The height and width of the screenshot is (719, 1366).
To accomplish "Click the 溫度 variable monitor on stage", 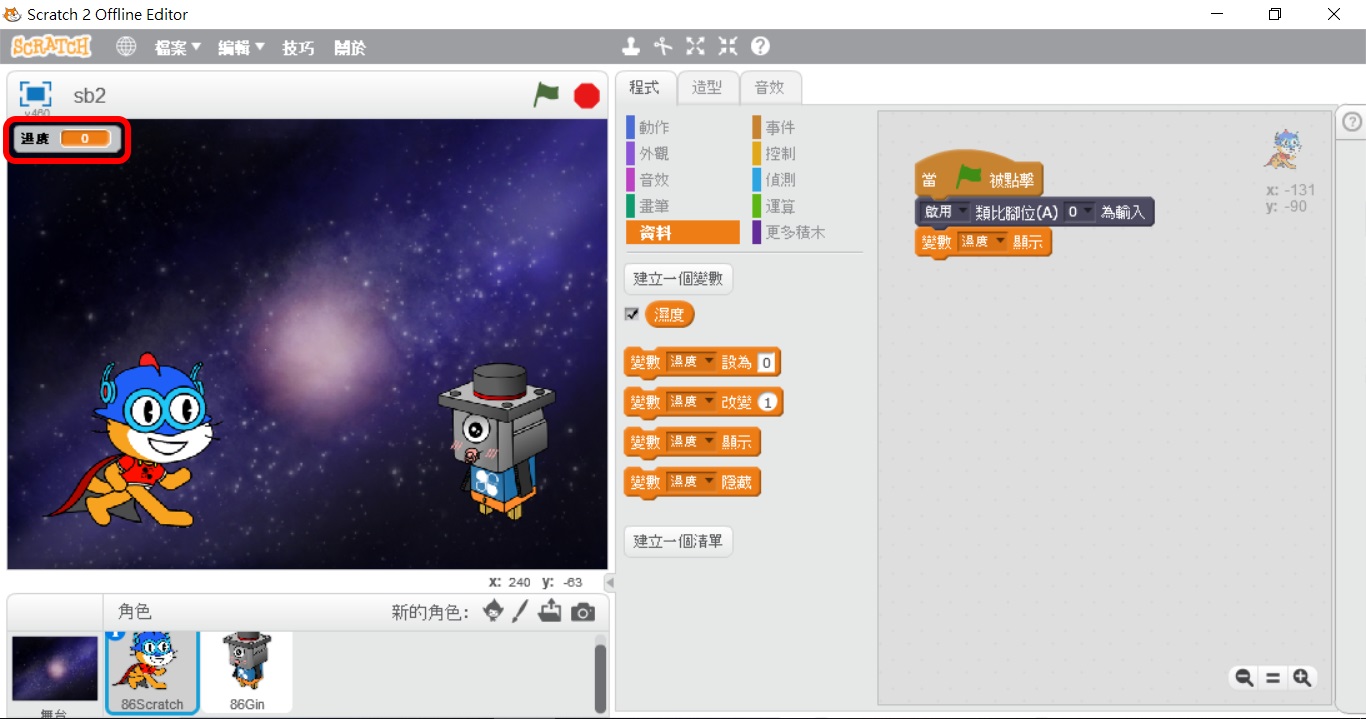I will tap(68, 139).
